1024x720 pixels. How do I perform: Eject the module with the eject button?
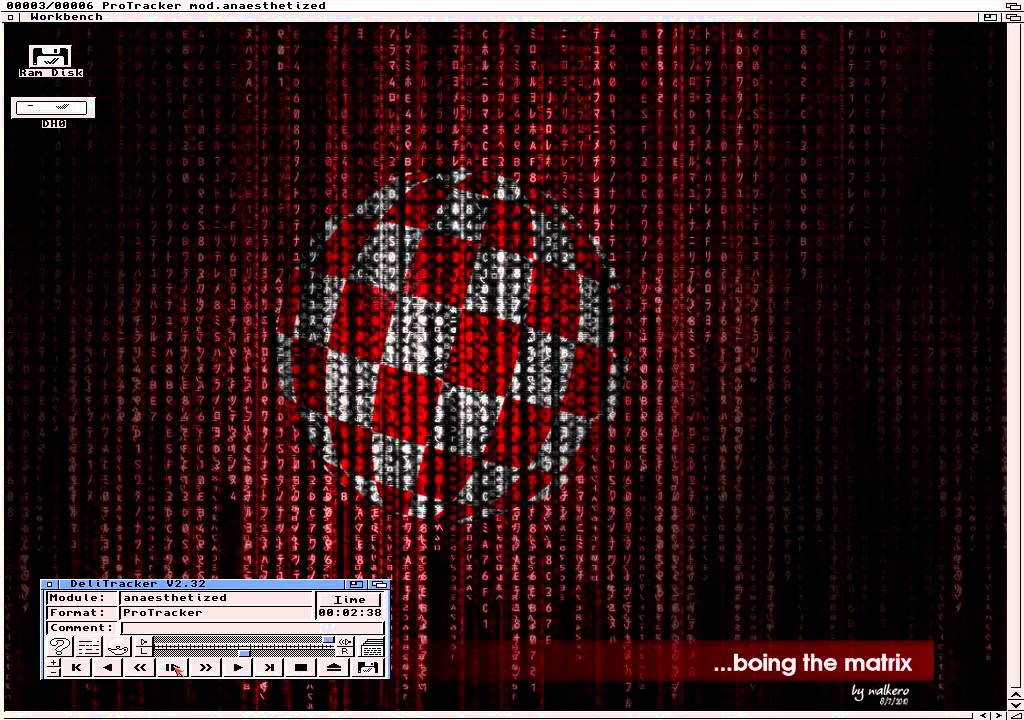pos(334,668)
